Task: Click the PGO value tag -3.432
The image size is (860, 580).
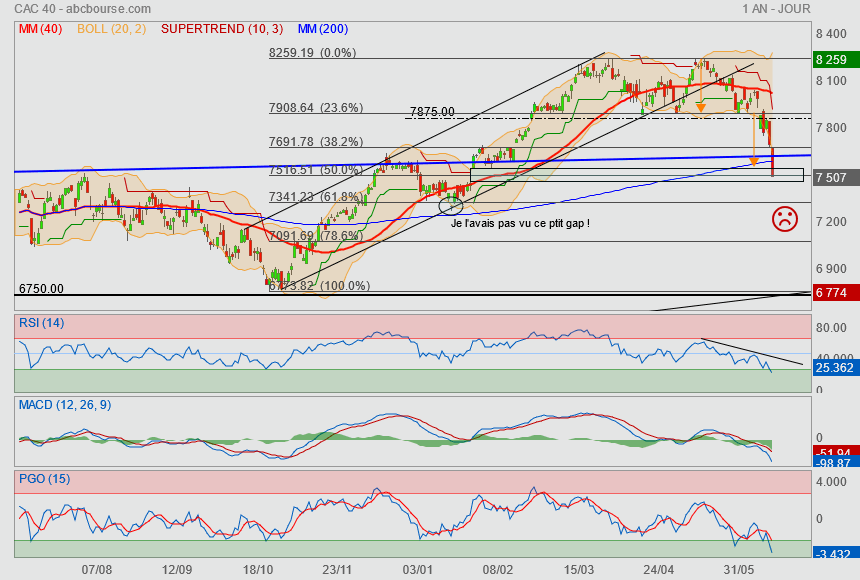Action: 835,553
